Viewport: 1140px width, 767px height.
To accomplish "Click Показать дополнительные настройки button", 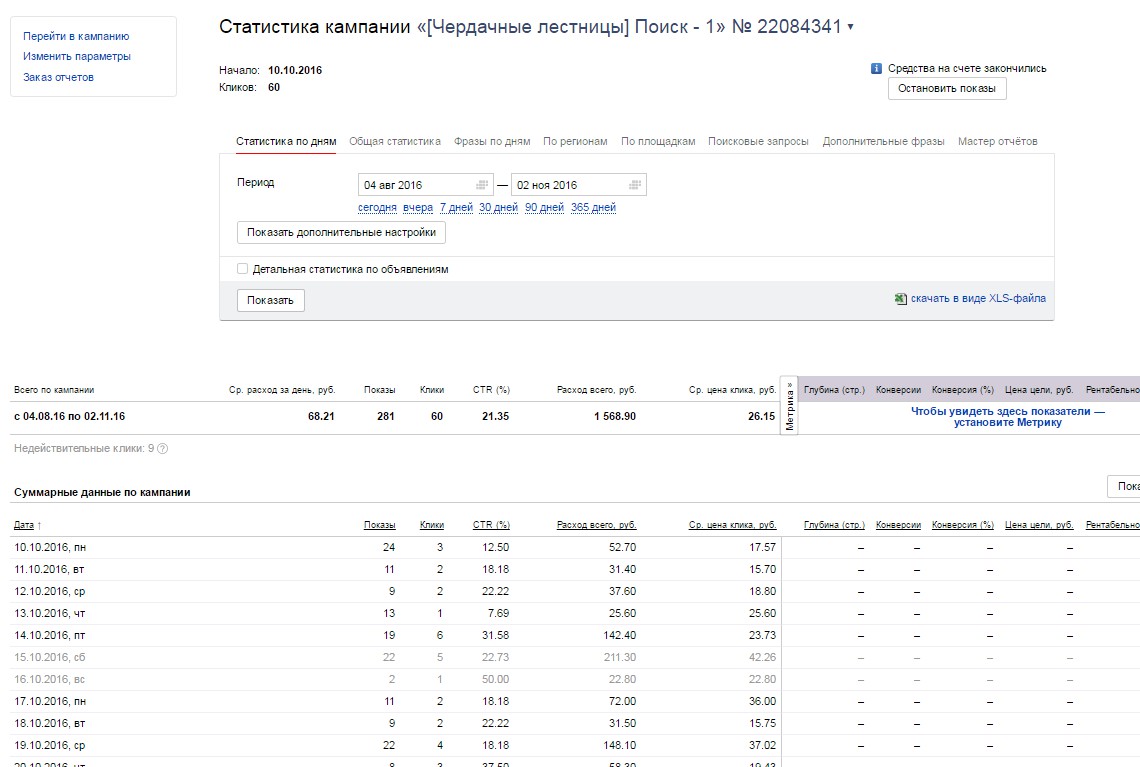I will click(x=341, y=233).
